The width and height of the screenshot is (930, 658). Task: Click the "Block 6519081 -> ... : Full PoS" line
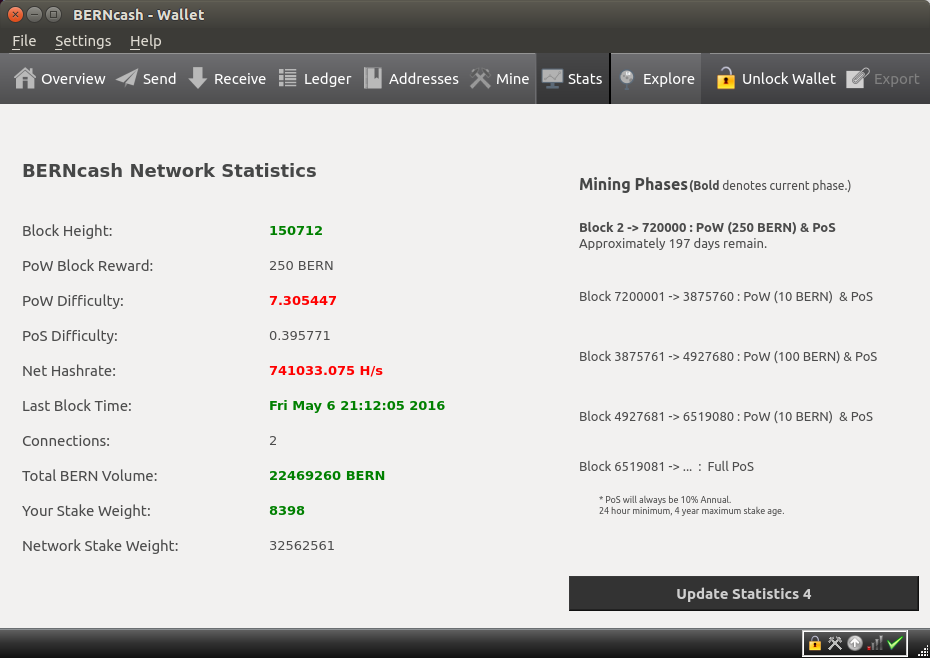click(x=667, y=466)
